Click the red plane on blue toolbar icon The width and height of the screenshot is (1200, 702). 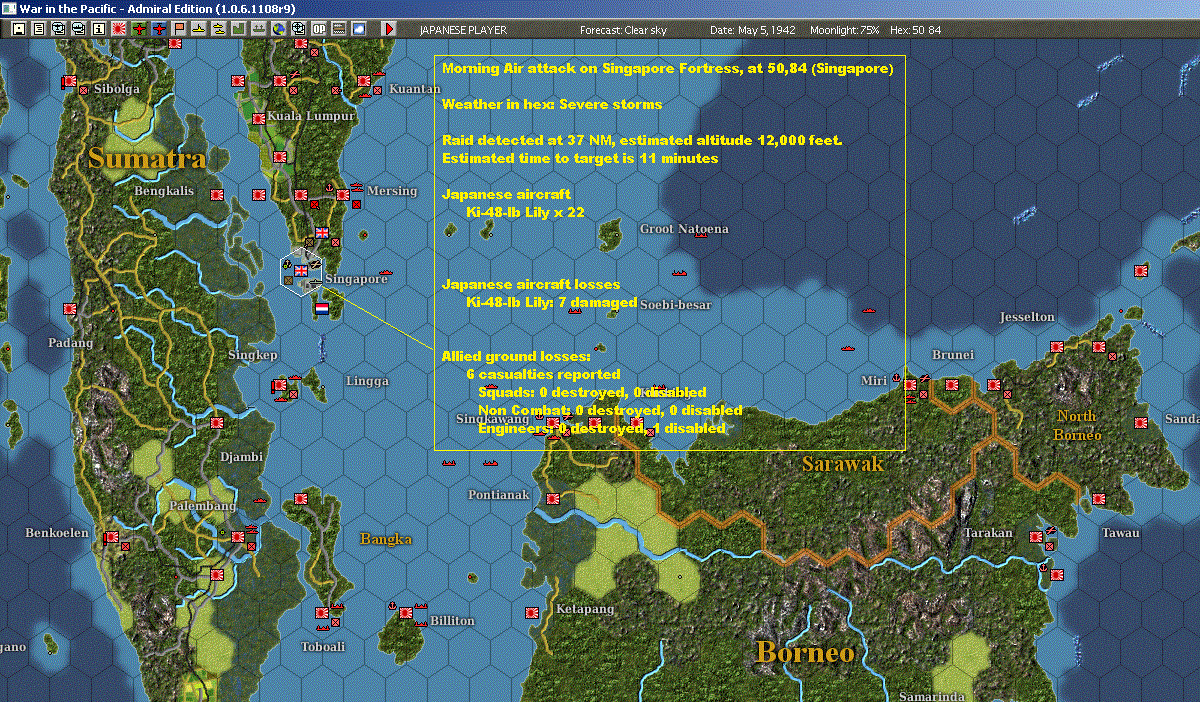(158, 29)
